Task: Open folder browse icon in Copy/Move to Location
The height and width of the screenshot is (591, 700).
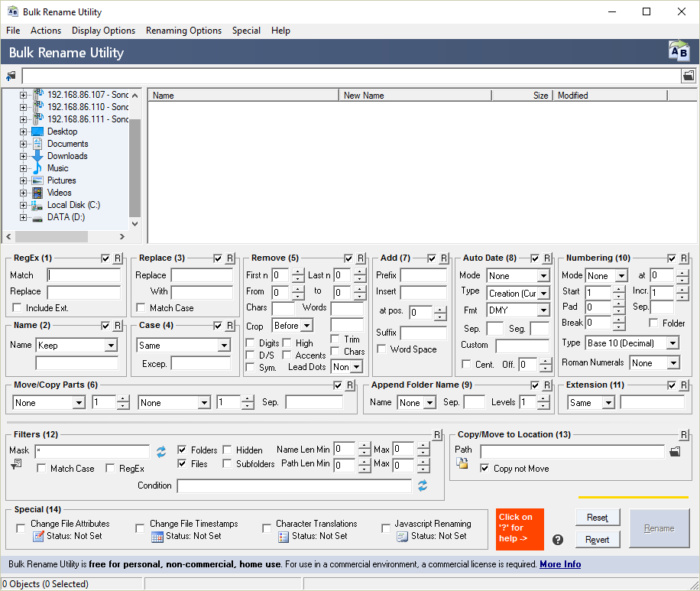Action: pyautogui.click(x=675, y=452)
